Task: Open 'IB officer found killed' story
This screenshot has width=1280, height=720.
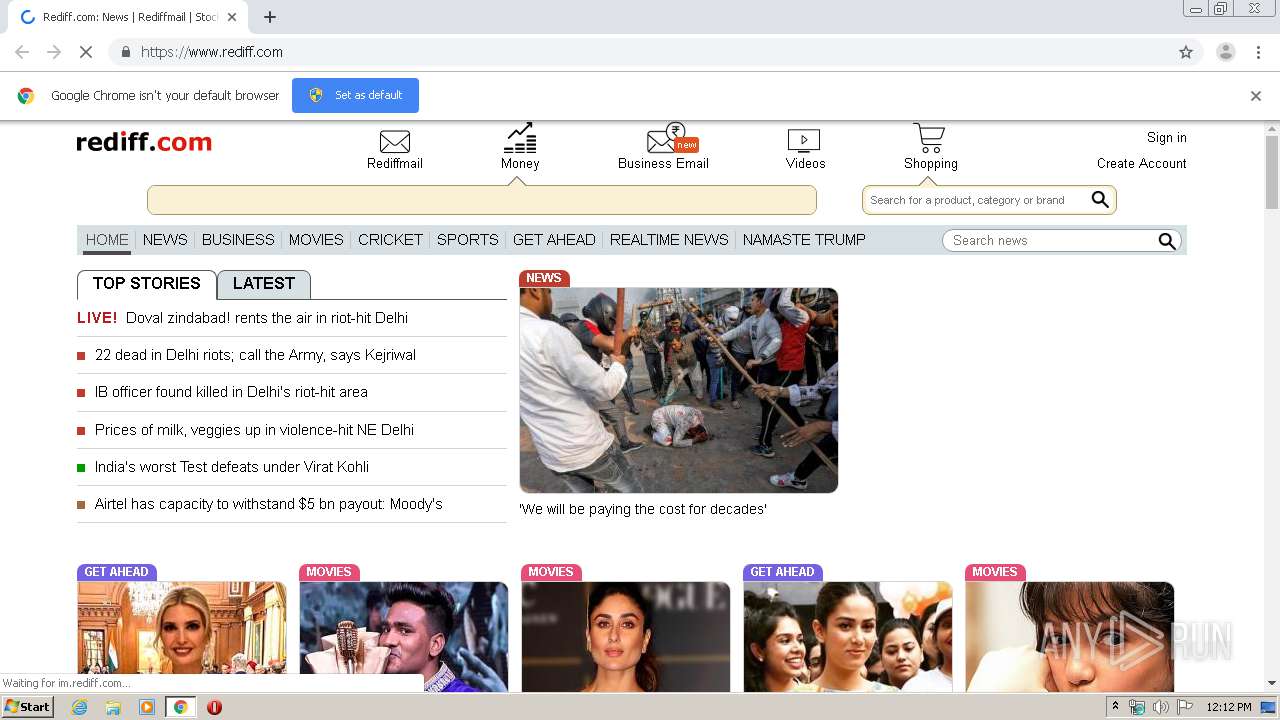Action: click(x=231, y=392)
